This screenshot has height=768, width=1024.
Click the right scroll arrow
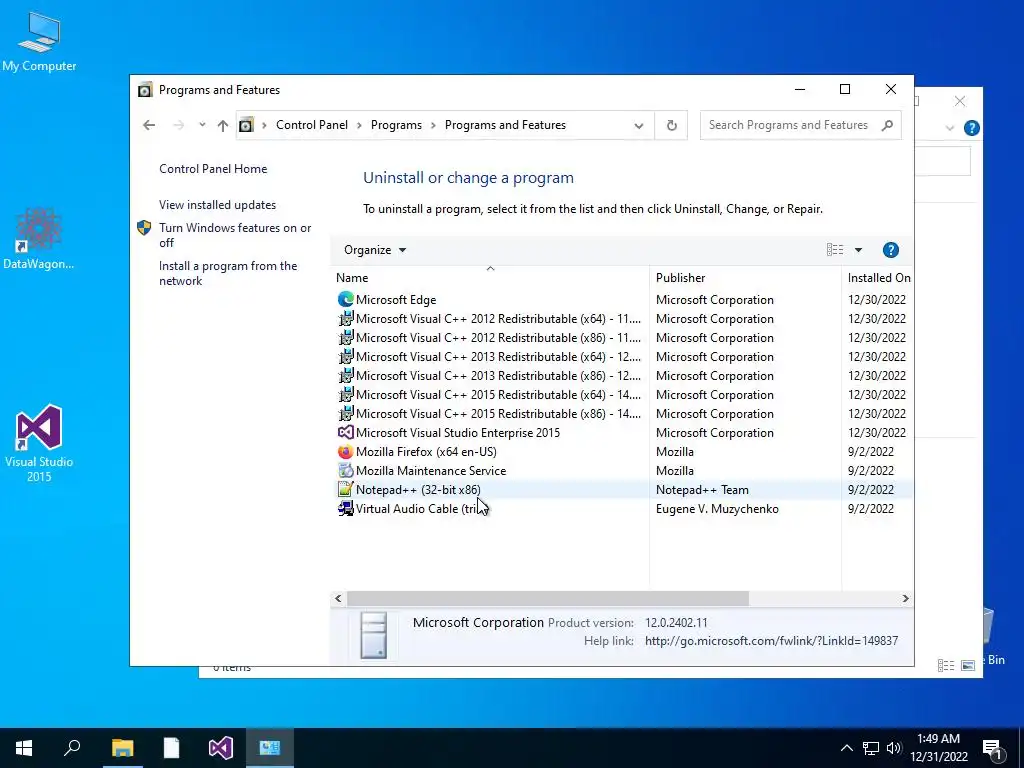pyautogui.click(x=905, y=598)
